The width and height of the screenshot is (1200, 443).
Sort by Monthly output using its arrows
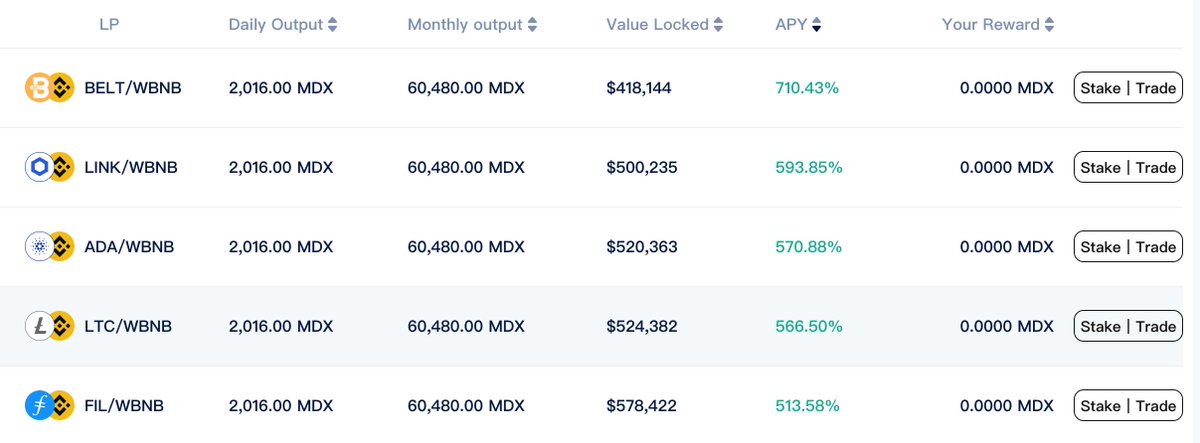click(x=532, y=24)
